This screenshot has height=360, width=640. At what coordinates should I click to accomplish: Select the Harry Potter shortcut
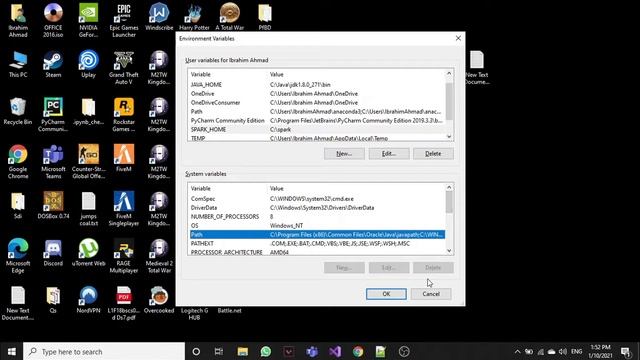[x=194, y=17]
